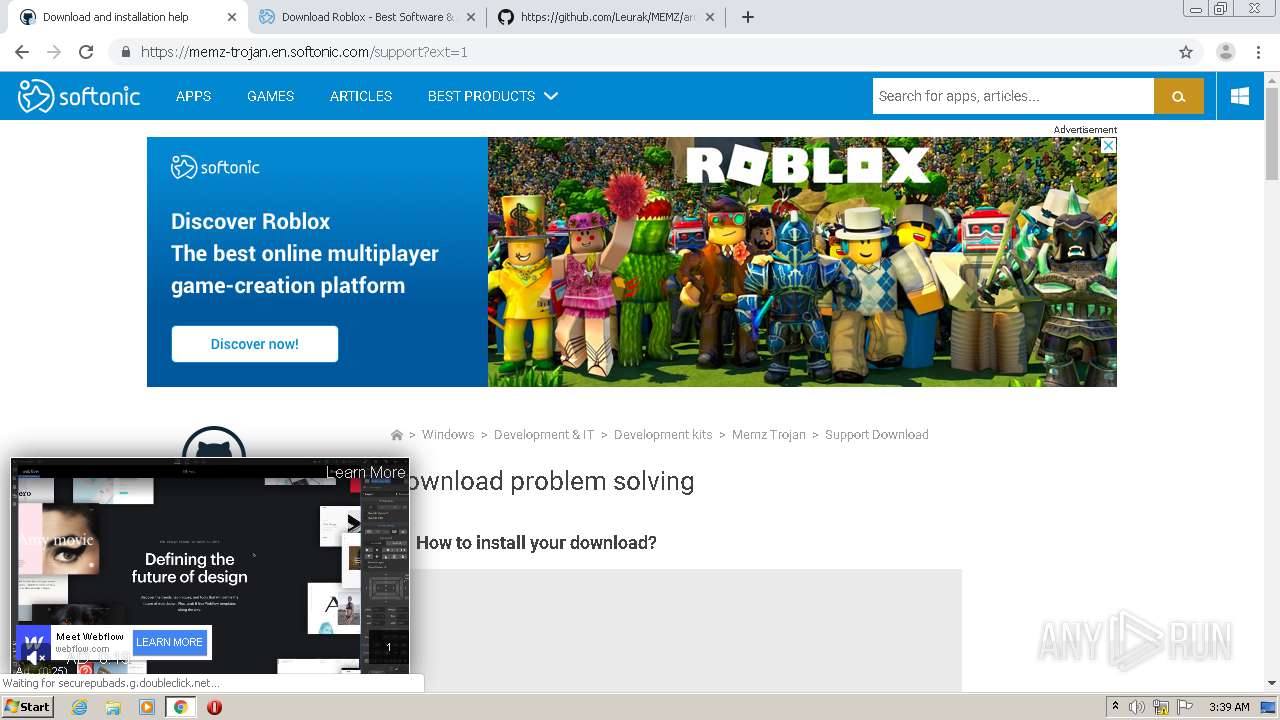Open the Development & IT breadcrumb
Image resolution: width=1280 pixels, height=720 pixels.
tap(544, 435)
